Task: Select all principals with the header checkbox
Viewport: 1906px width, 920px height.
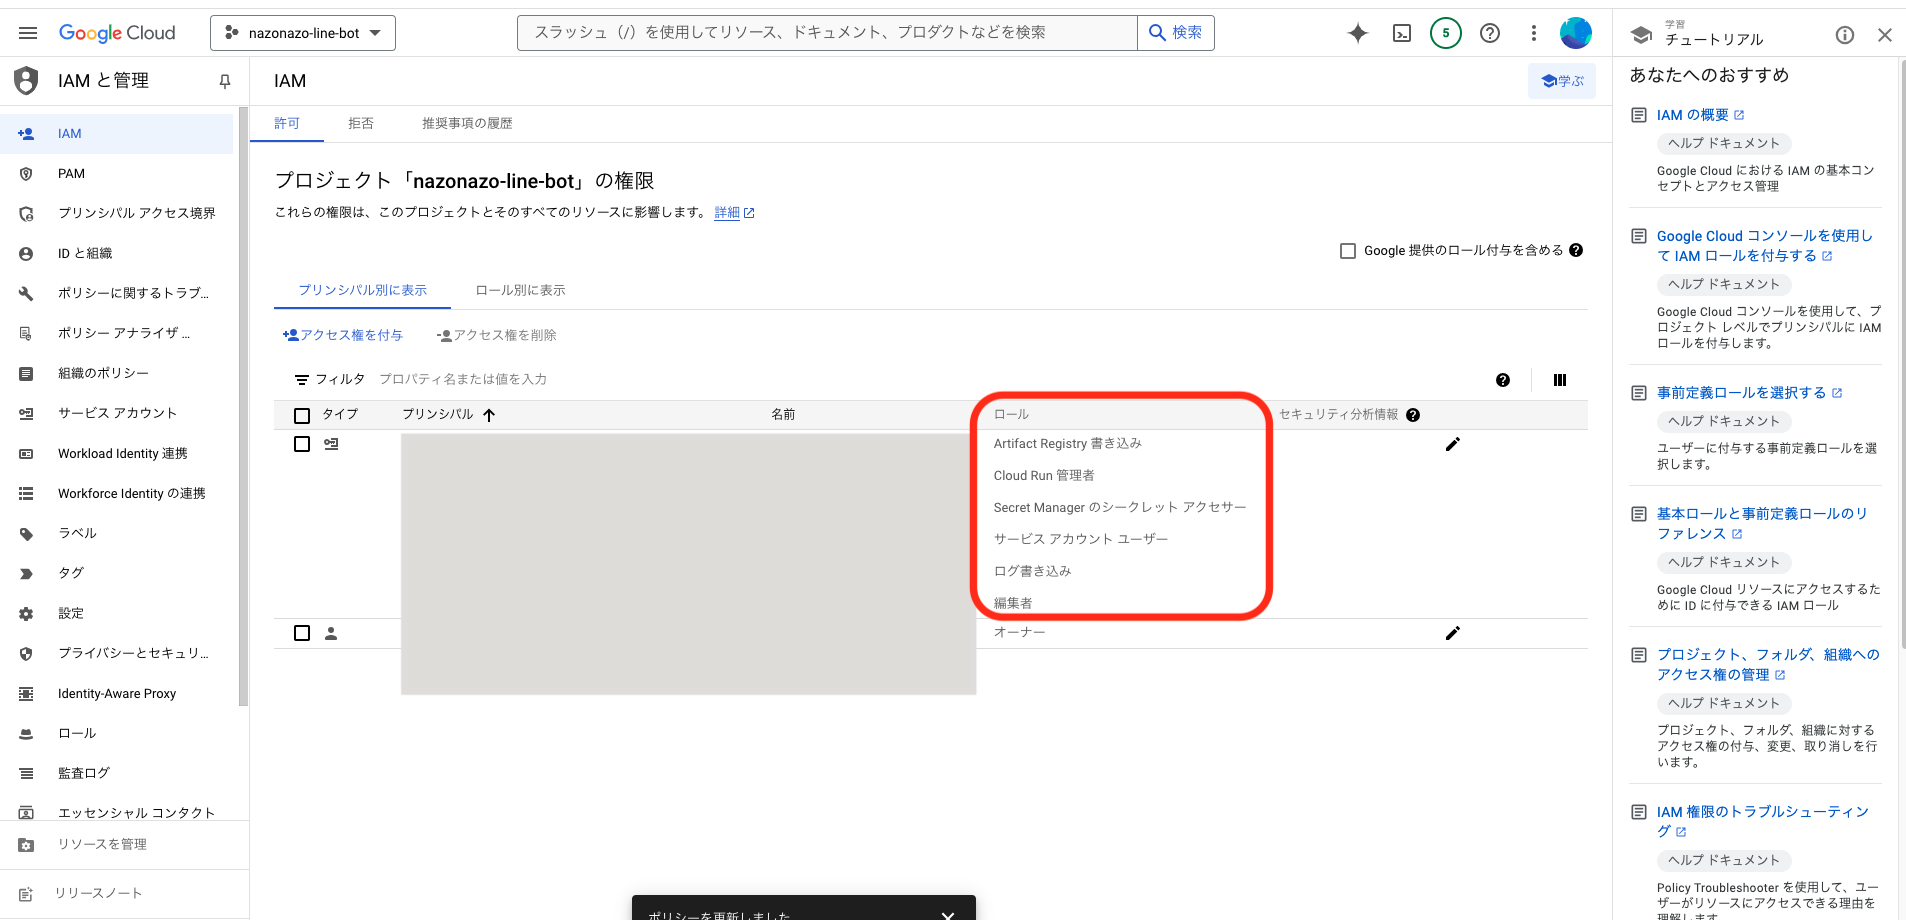Action: pos(303,414)
